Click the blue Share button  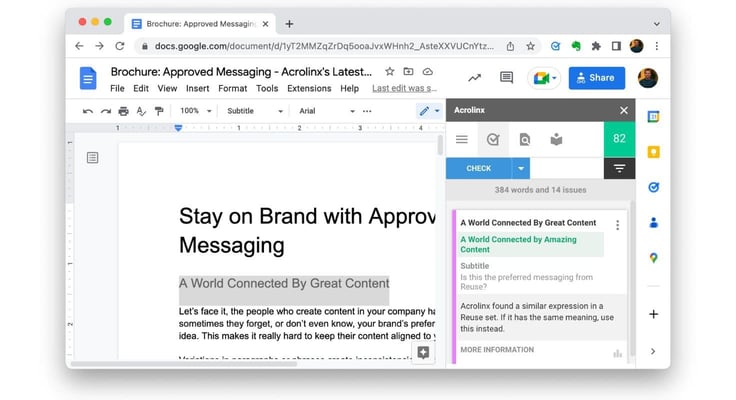pos(597,78)
